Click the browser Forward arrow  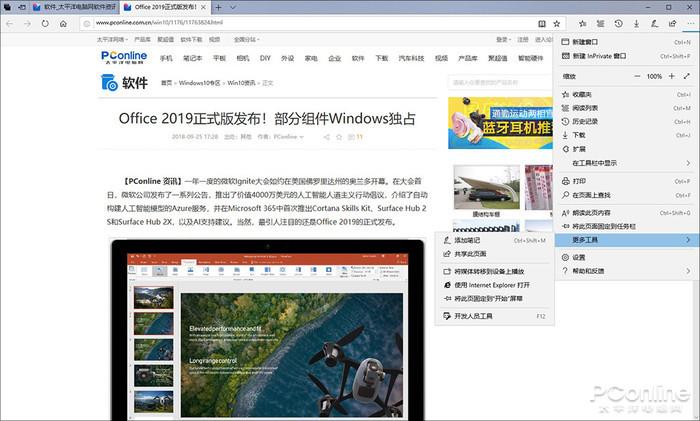coord(27,24)
